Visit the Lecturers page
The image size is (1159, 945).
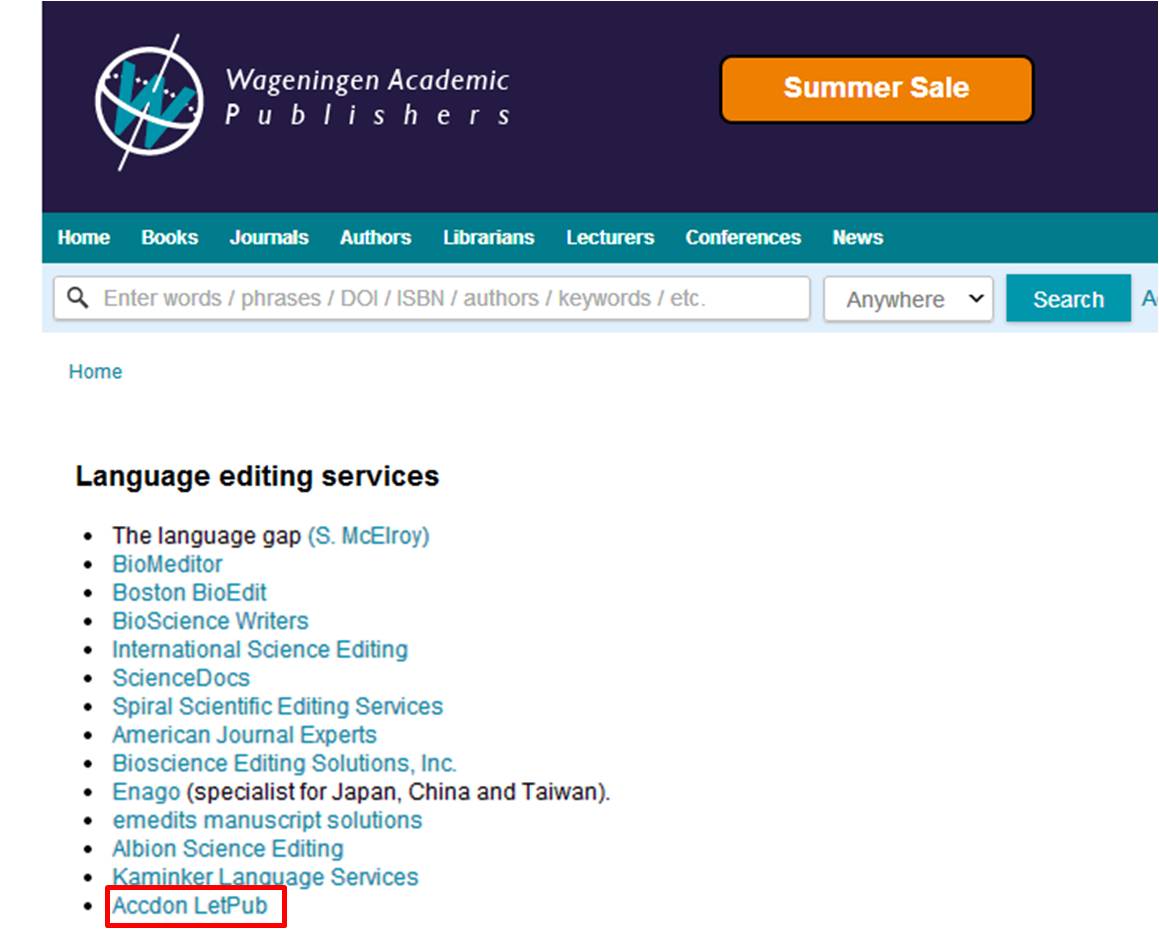tap(610, 237)
